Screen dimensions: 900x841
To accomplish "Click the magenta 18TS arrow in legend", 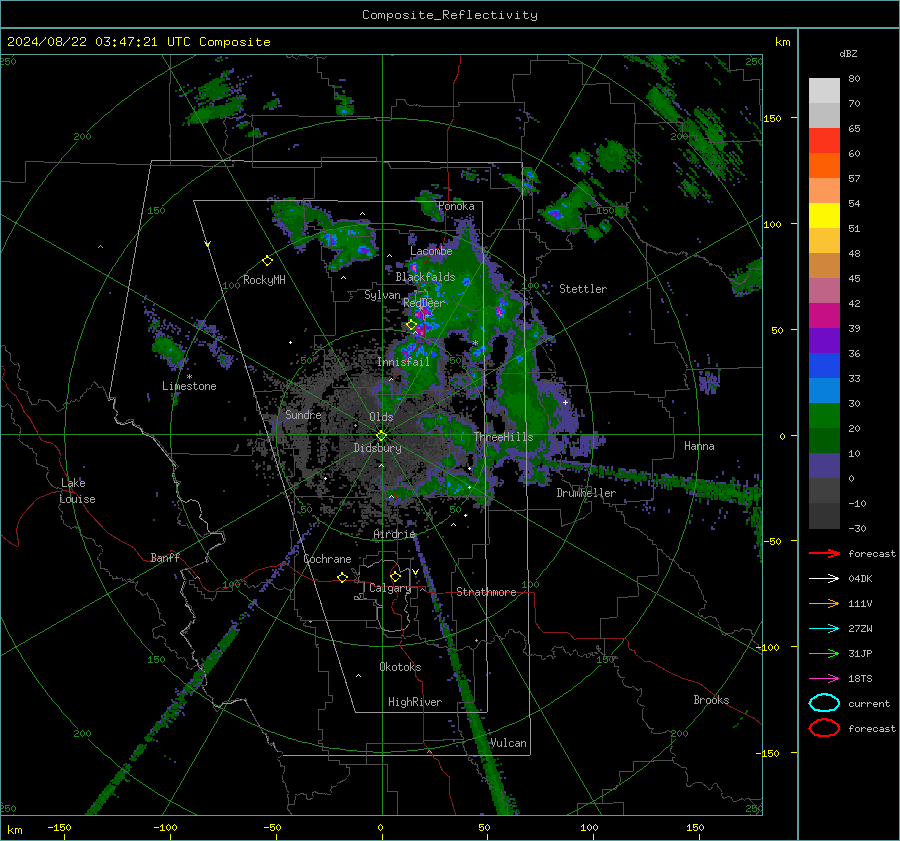I will (824, 679).
